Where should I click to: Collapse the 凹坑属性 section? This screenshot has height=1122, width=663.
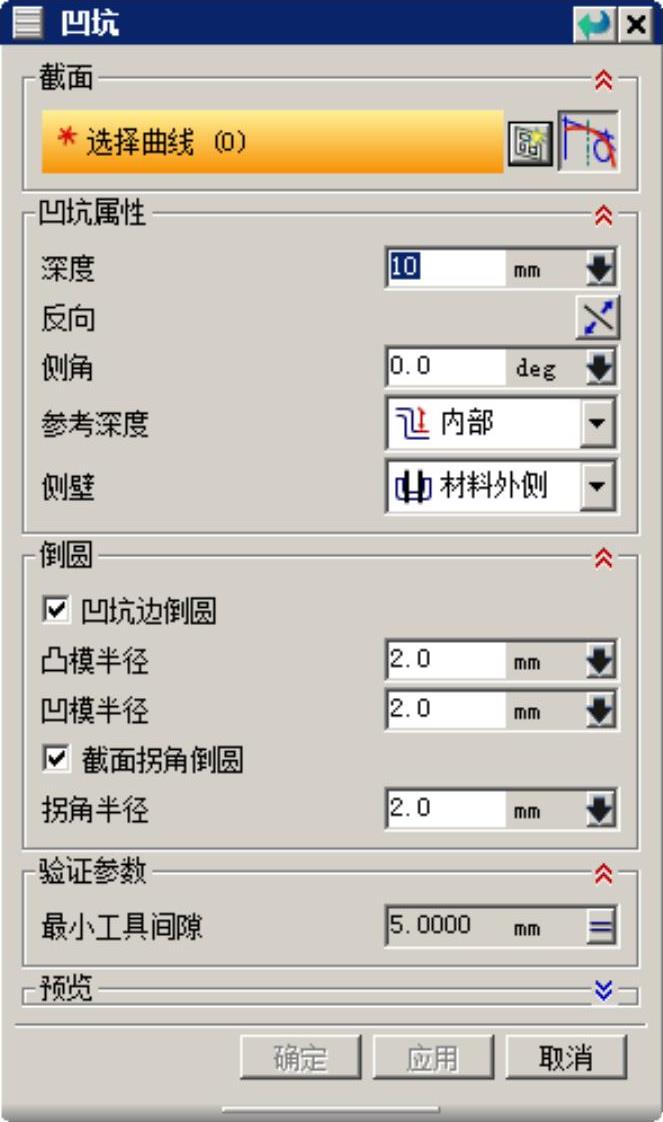(x=604, y=215)
